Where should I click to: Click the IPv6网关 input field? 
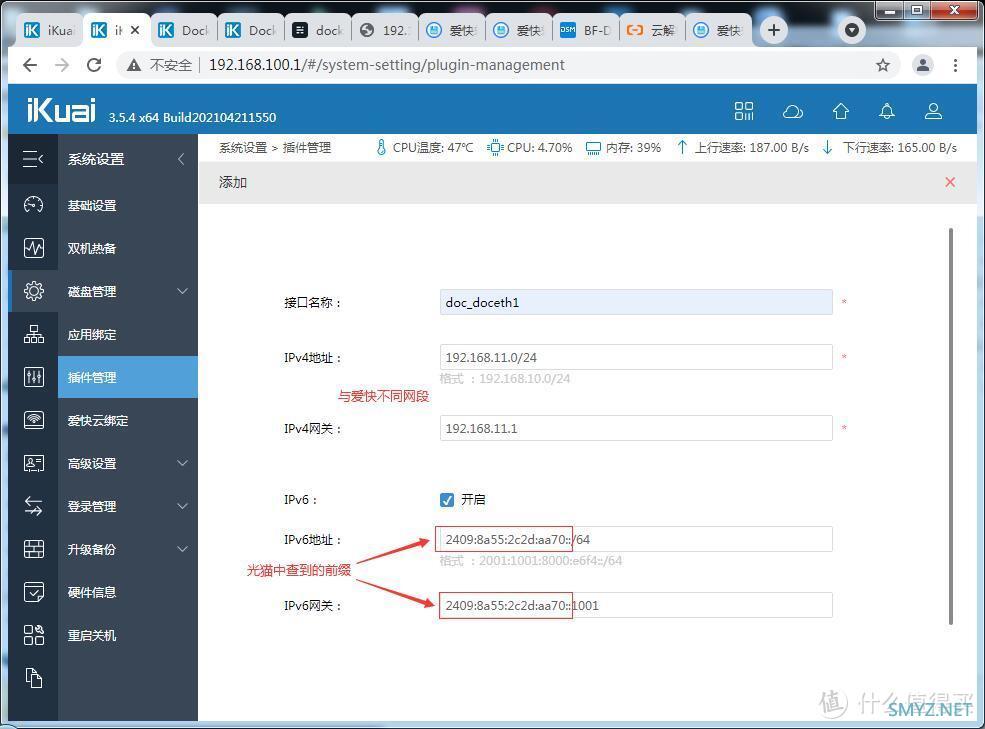coord(636,605)
